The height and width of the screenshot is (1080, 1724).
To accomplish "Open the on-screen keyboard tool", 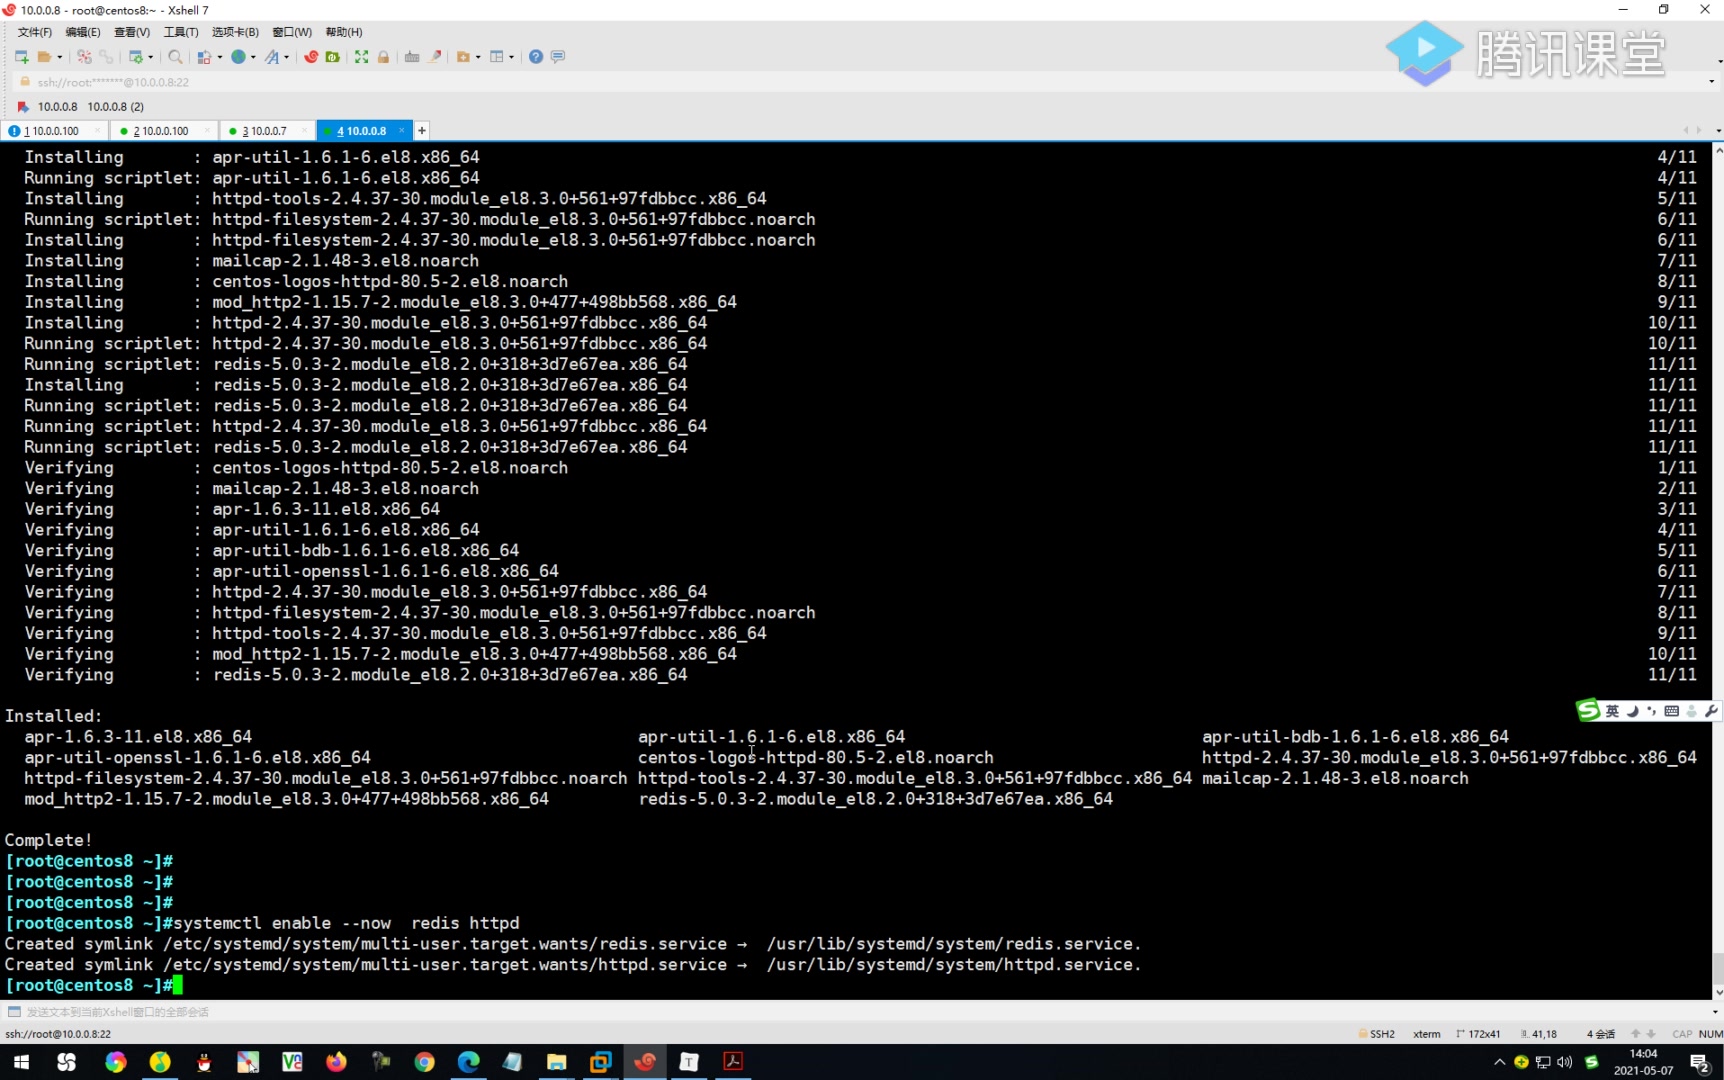I will pyautogui.click(x=413, y=57).
